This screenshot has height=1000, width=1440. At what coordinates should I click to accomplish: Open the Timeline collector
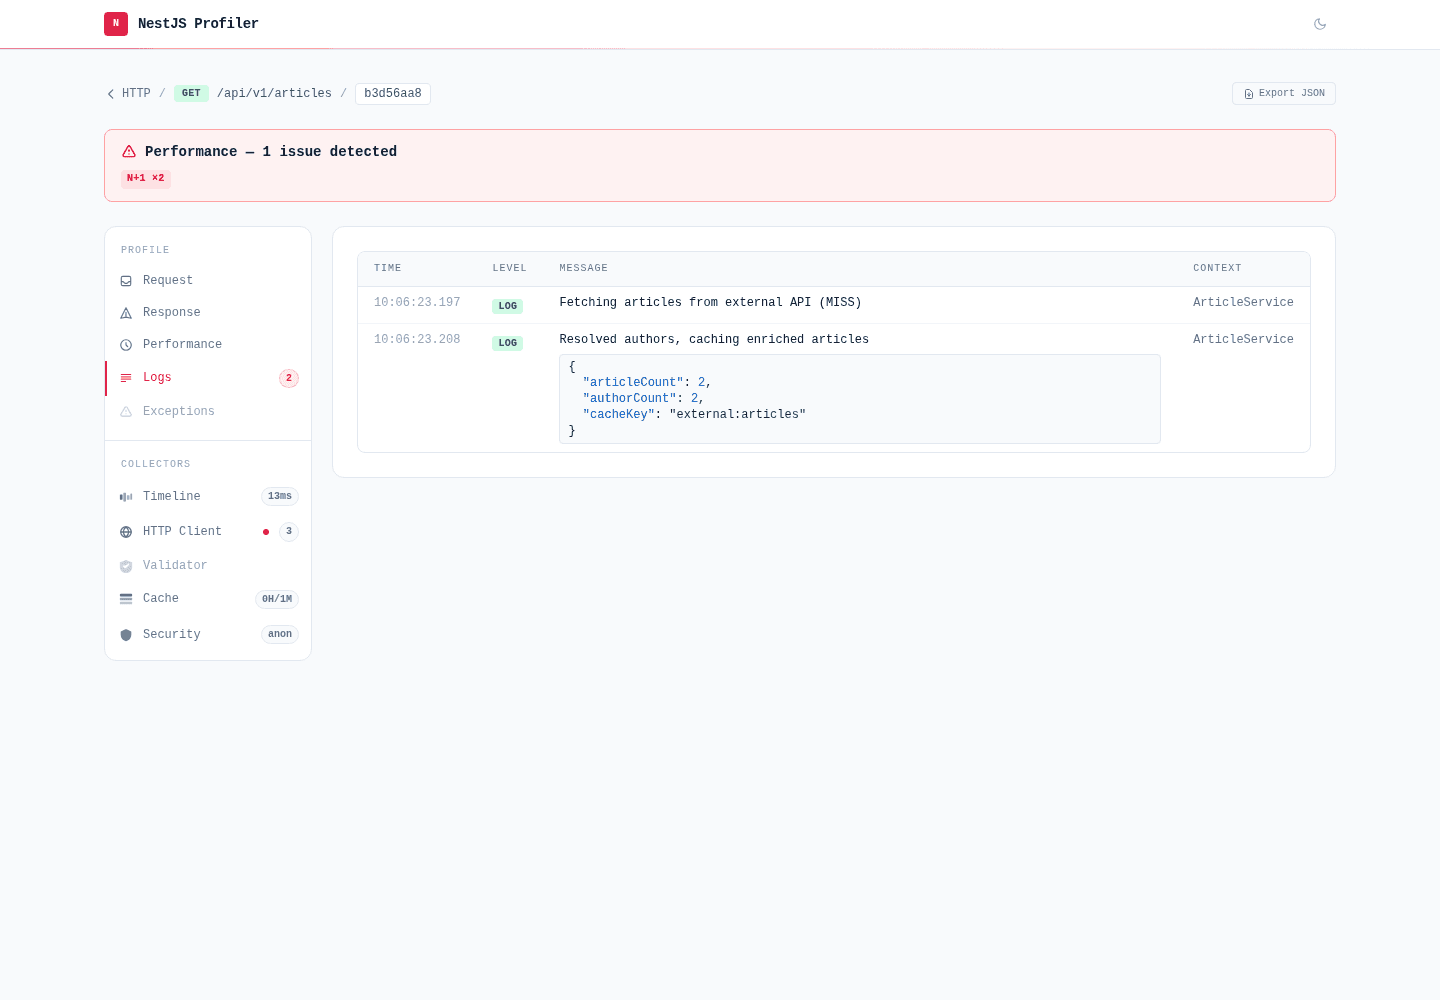[208, 497]
